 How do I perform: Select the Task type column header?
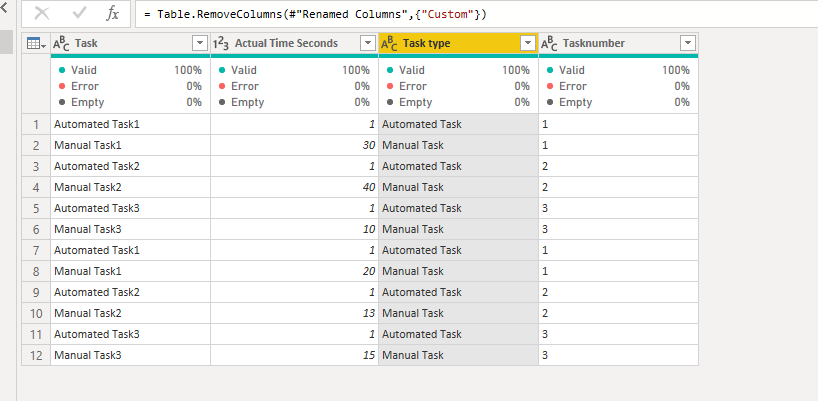[x=459, y=43]
